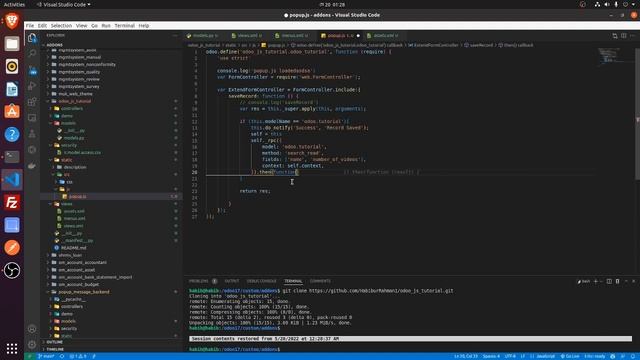The width and height of the screenshot is (640, 360).
Task: Open errors and warnings status indicator
Action: (78, 356)
